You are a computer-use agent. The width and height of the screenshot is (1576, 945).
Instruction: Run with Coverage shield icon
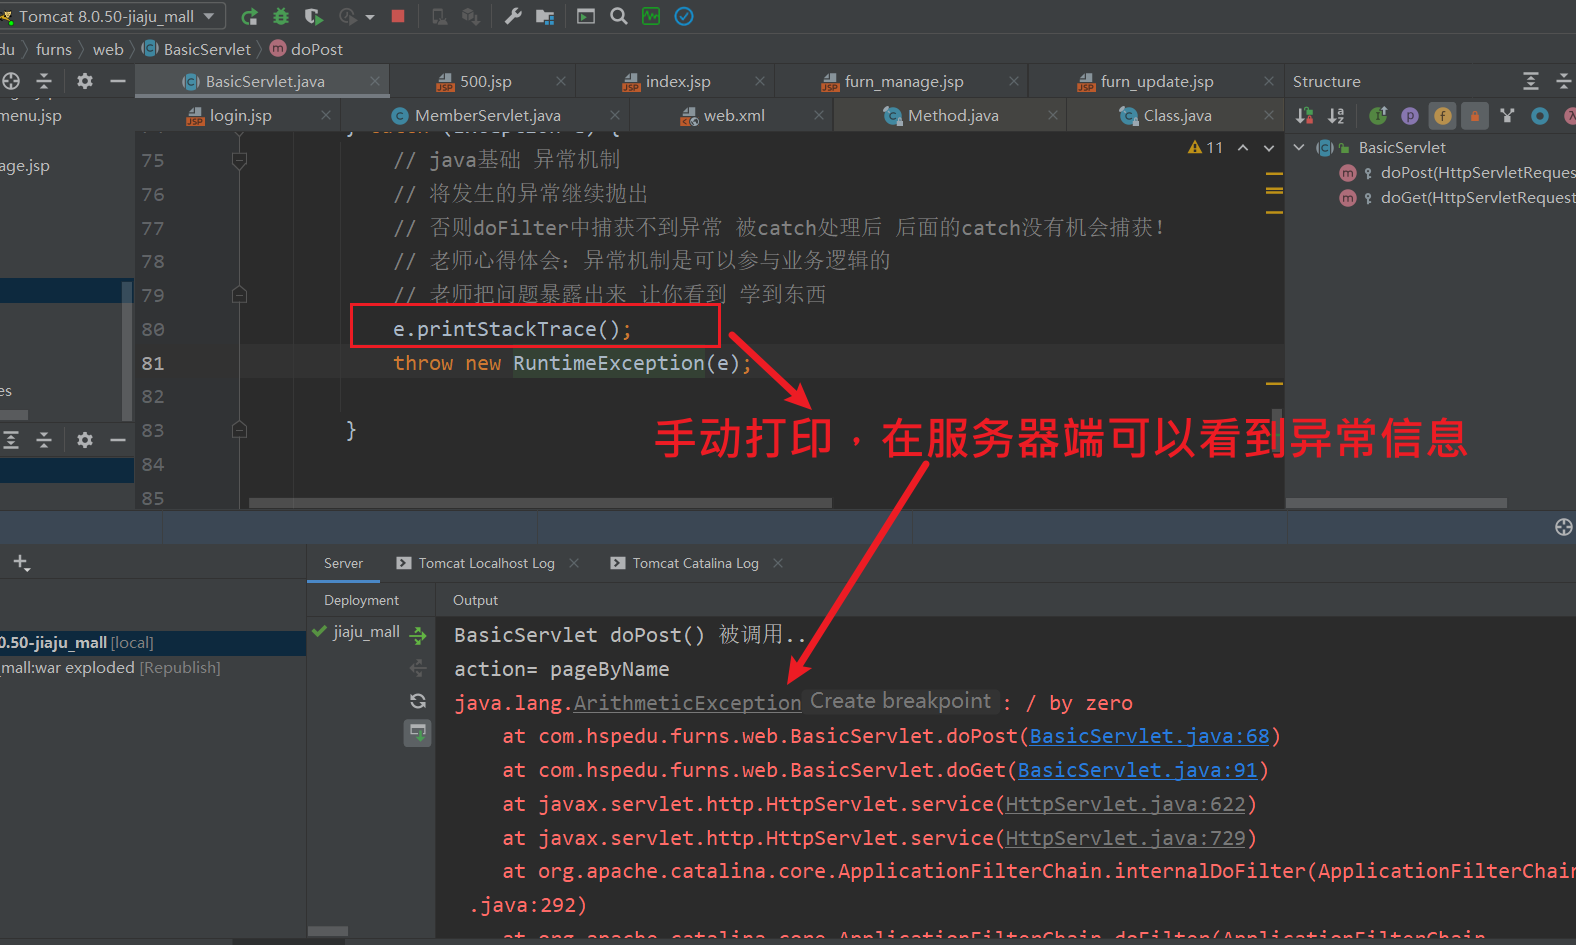point(313,16)
